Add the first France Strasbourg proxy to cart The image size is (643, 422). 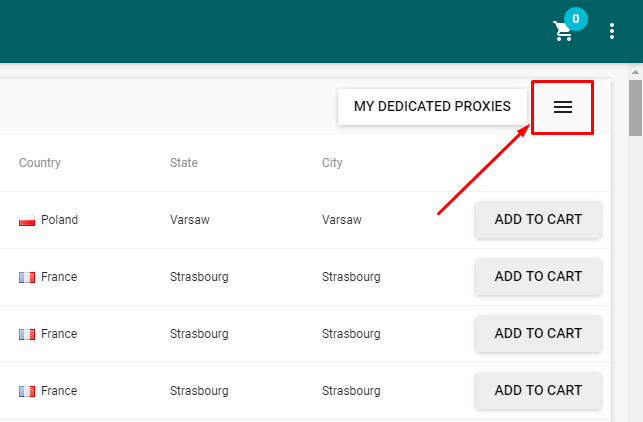coord(538,276)
